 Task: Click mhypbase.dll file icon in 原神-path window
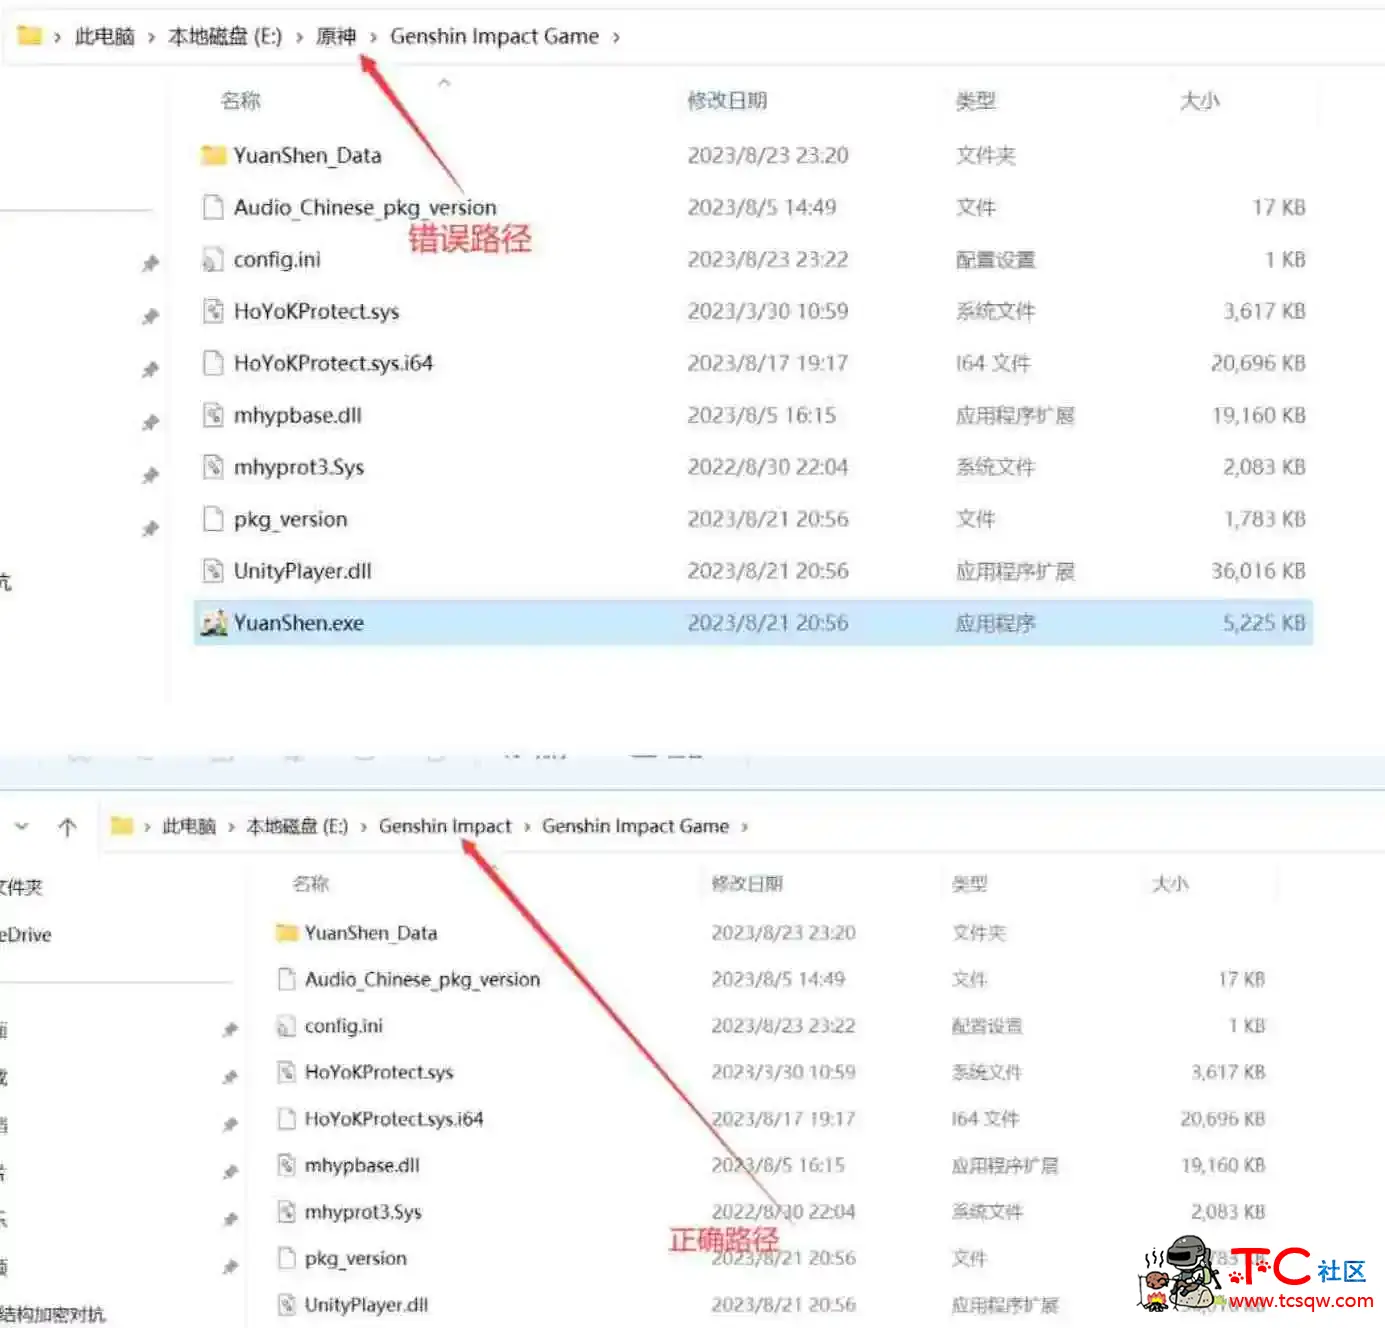[213, 415]
